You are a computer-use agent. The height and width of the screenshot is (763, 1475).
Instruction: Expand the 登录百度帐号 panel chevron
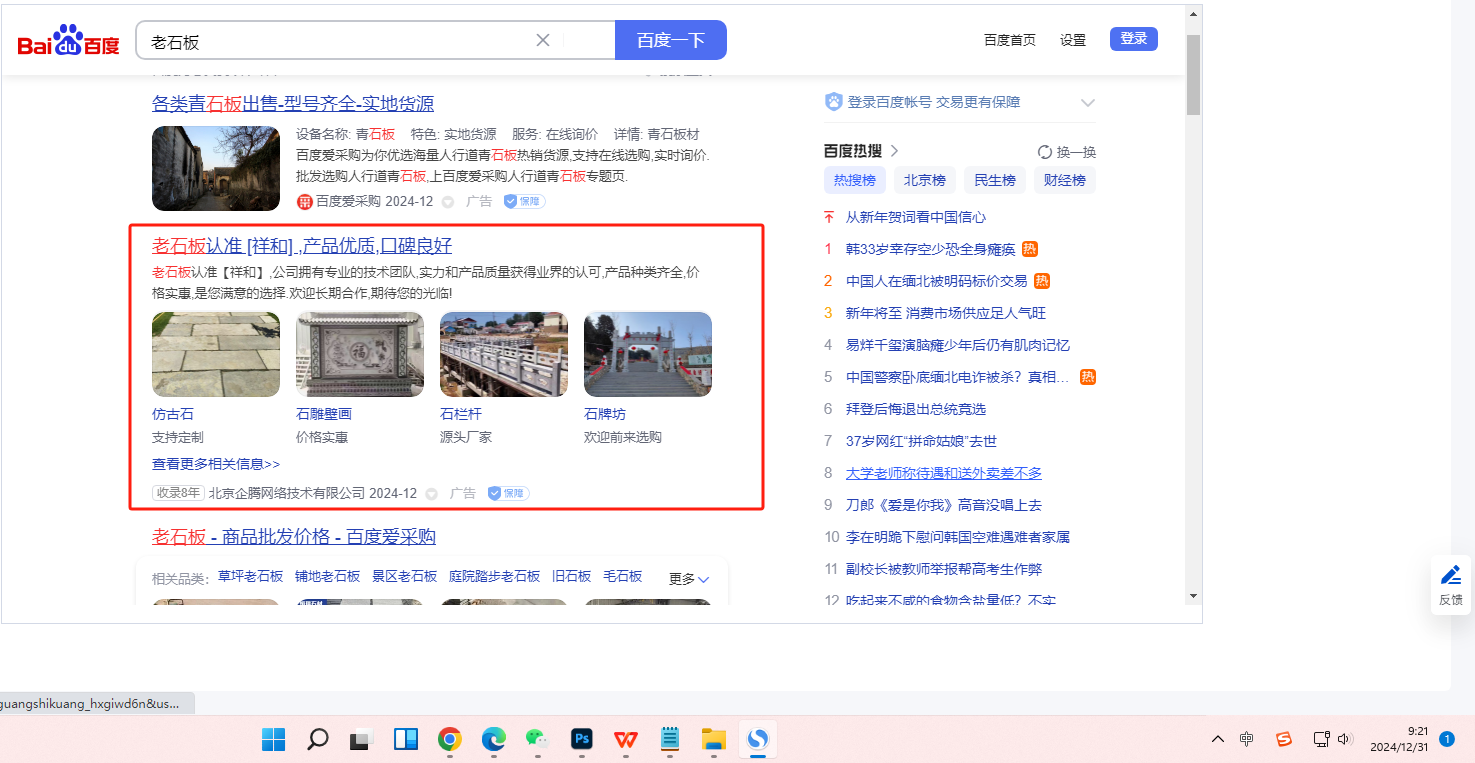tap(1088, 103)
